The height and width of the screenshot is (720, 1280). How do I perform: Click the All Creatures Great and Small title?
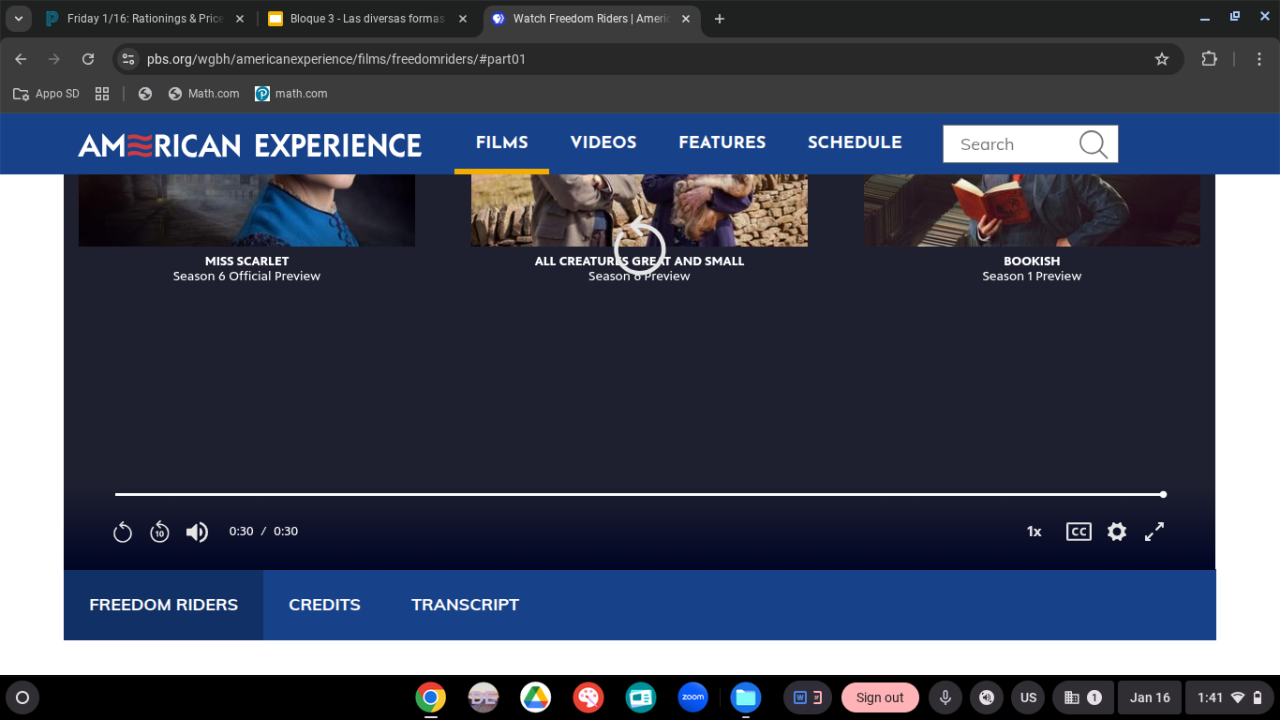pos(639,261)
